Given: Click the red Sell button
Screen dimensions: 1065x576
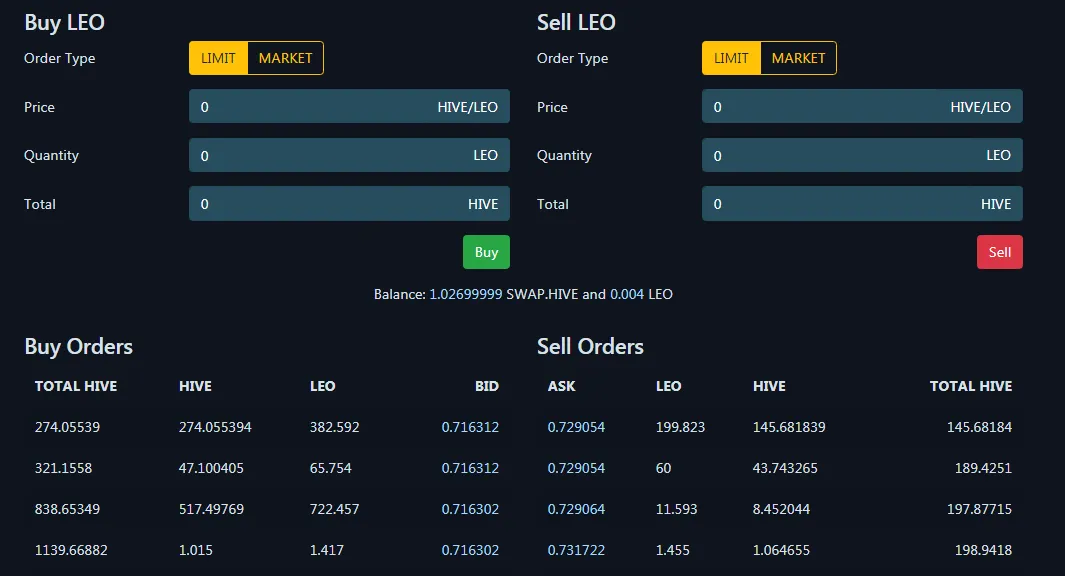Looking at the screenshot, I should [x=1000, y=252].
